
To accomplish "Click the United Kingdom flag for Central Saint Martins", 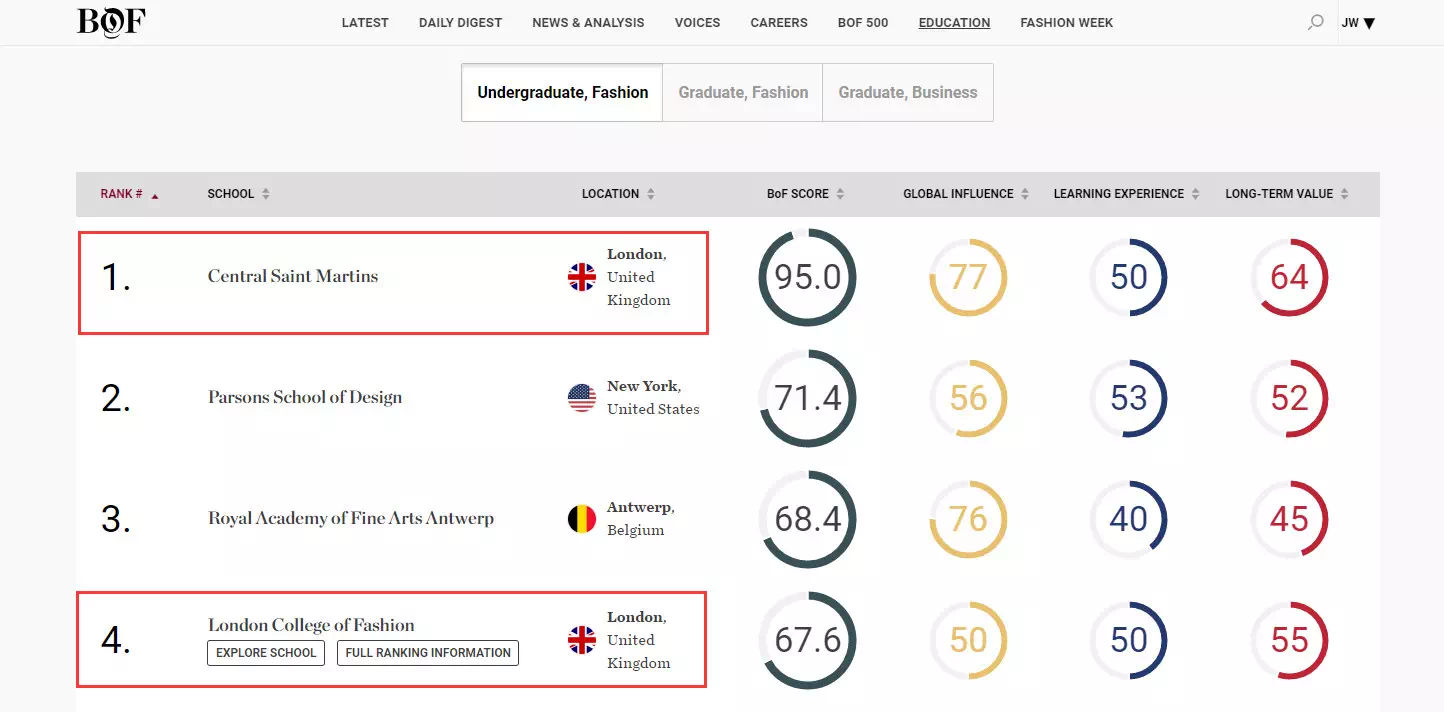I will tap(582, 277).
